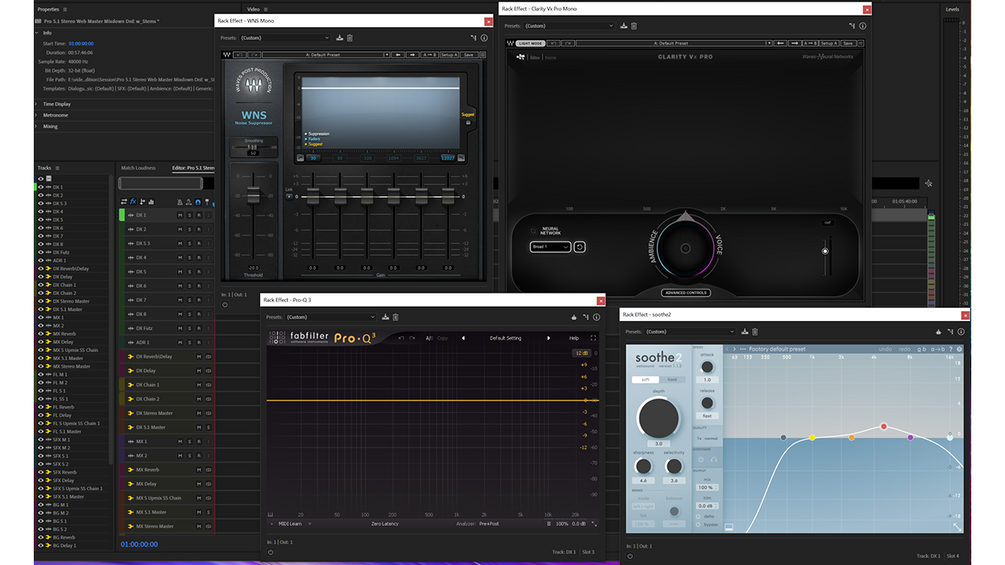Delete preset trash icon in WNS Mono window

tap(350, 38)
